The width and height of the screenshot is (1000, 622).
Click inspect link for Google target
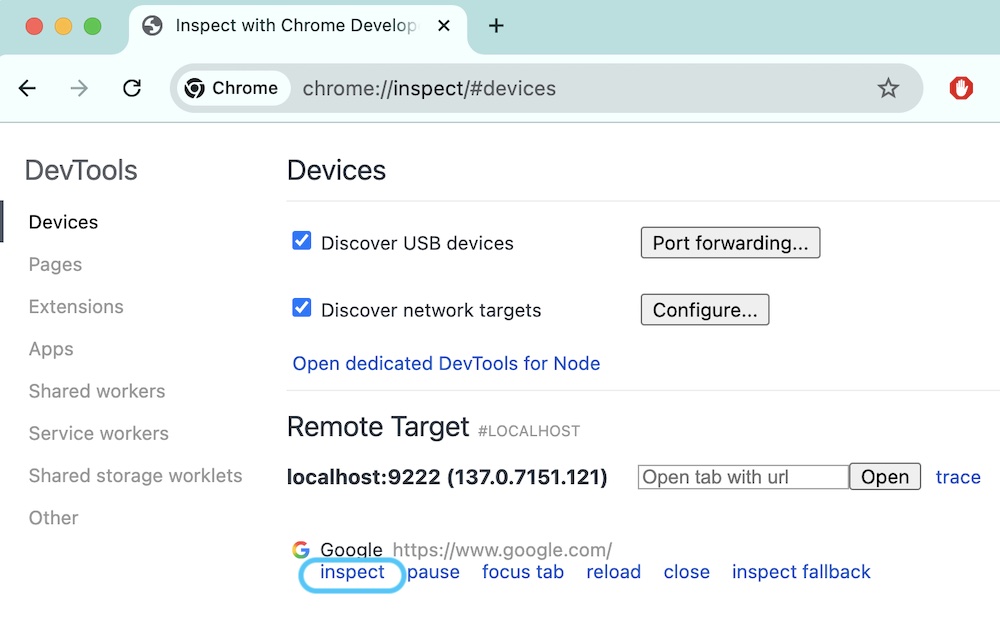tap(352, 572)
